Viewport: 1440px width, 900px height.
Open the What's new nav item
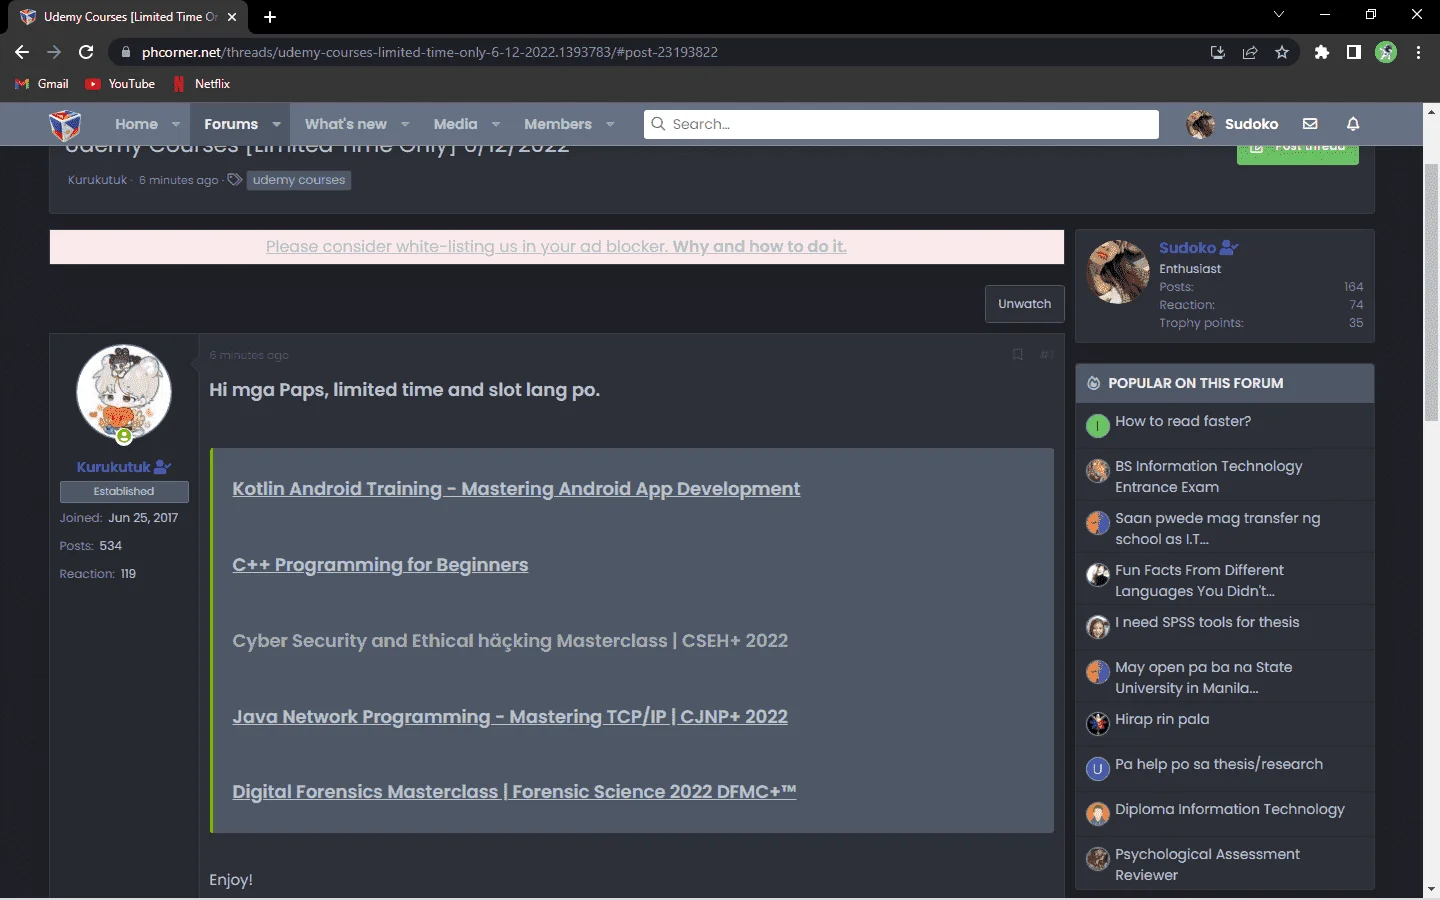pyautogui.click(x=346, y=124)
